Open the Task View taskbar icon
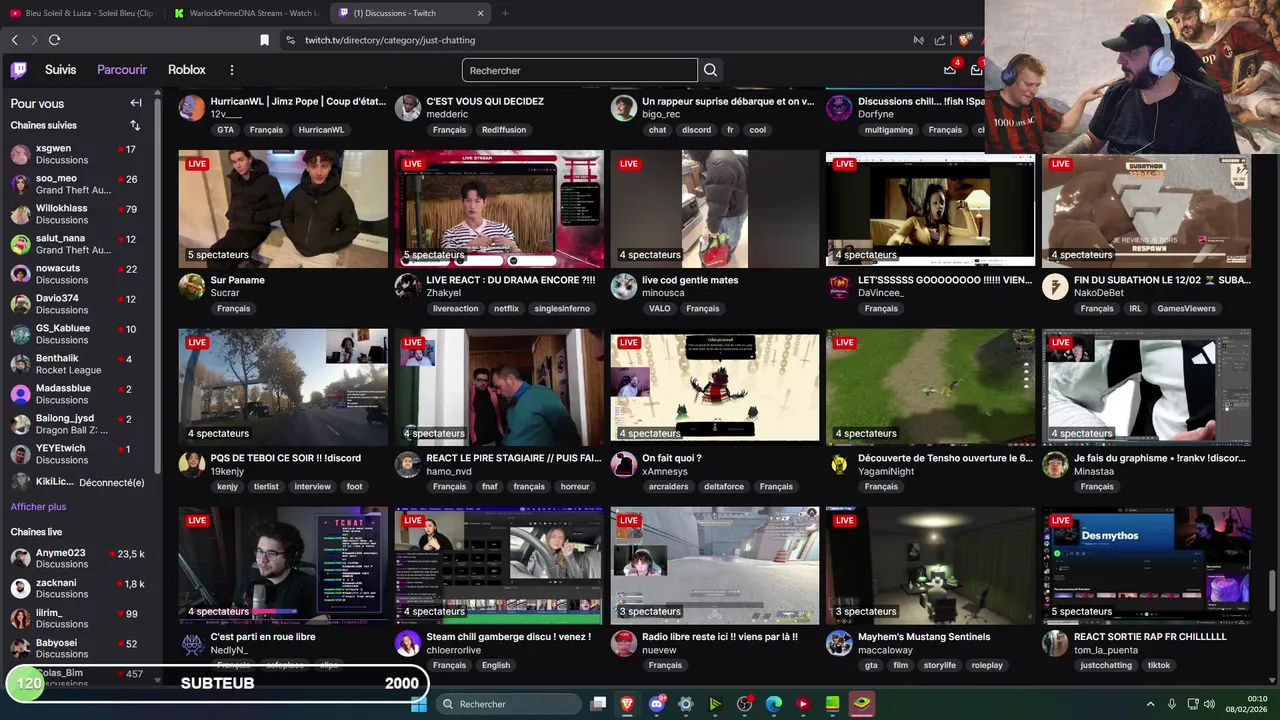 (x=598, y=704)
